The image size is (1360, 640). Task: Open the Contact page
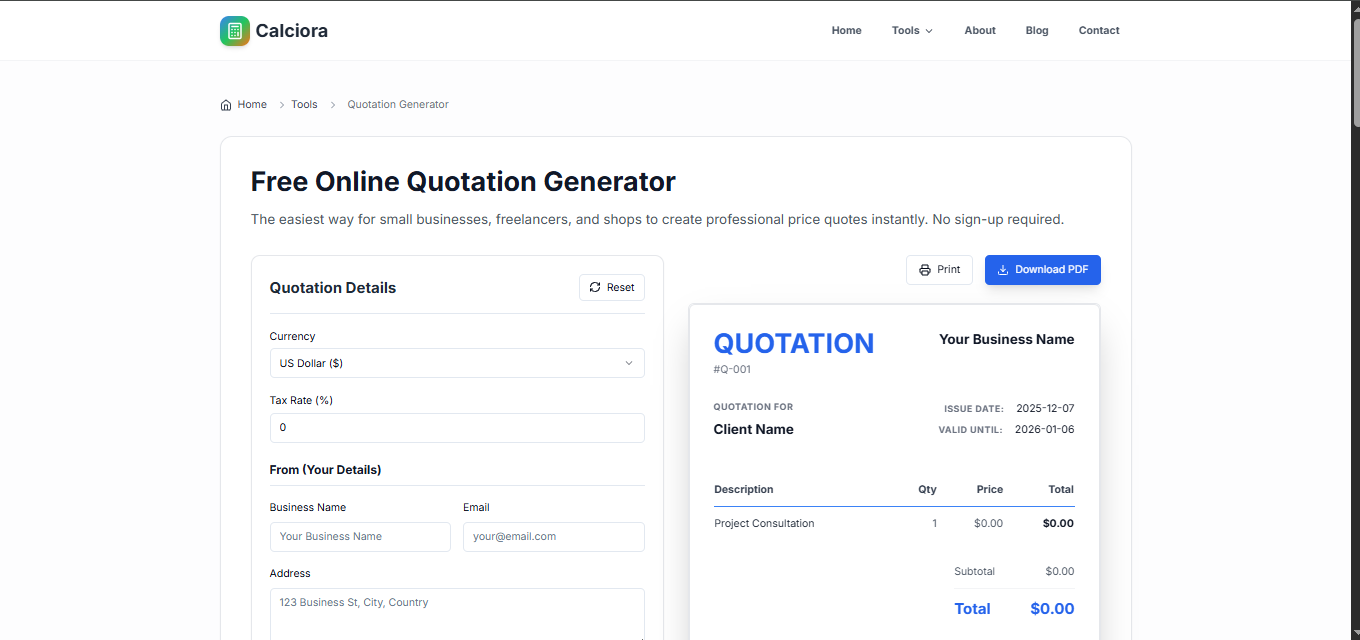(1098, 30)
